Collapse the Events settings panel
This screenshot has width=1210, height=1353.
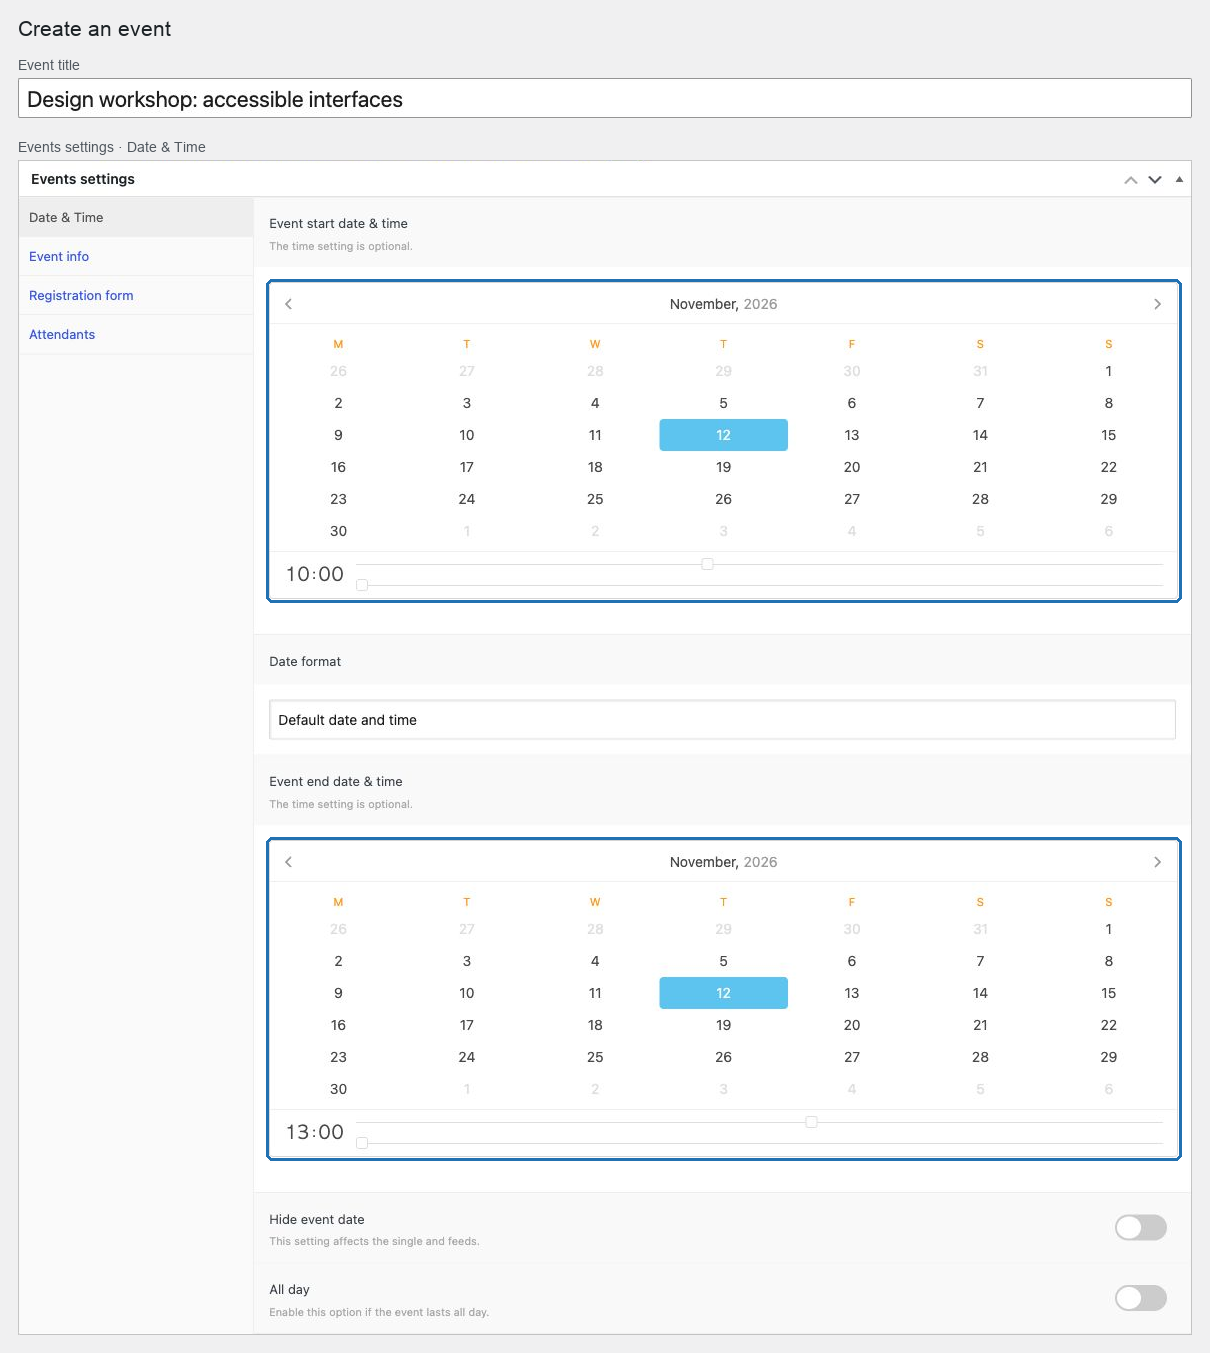1180,180
